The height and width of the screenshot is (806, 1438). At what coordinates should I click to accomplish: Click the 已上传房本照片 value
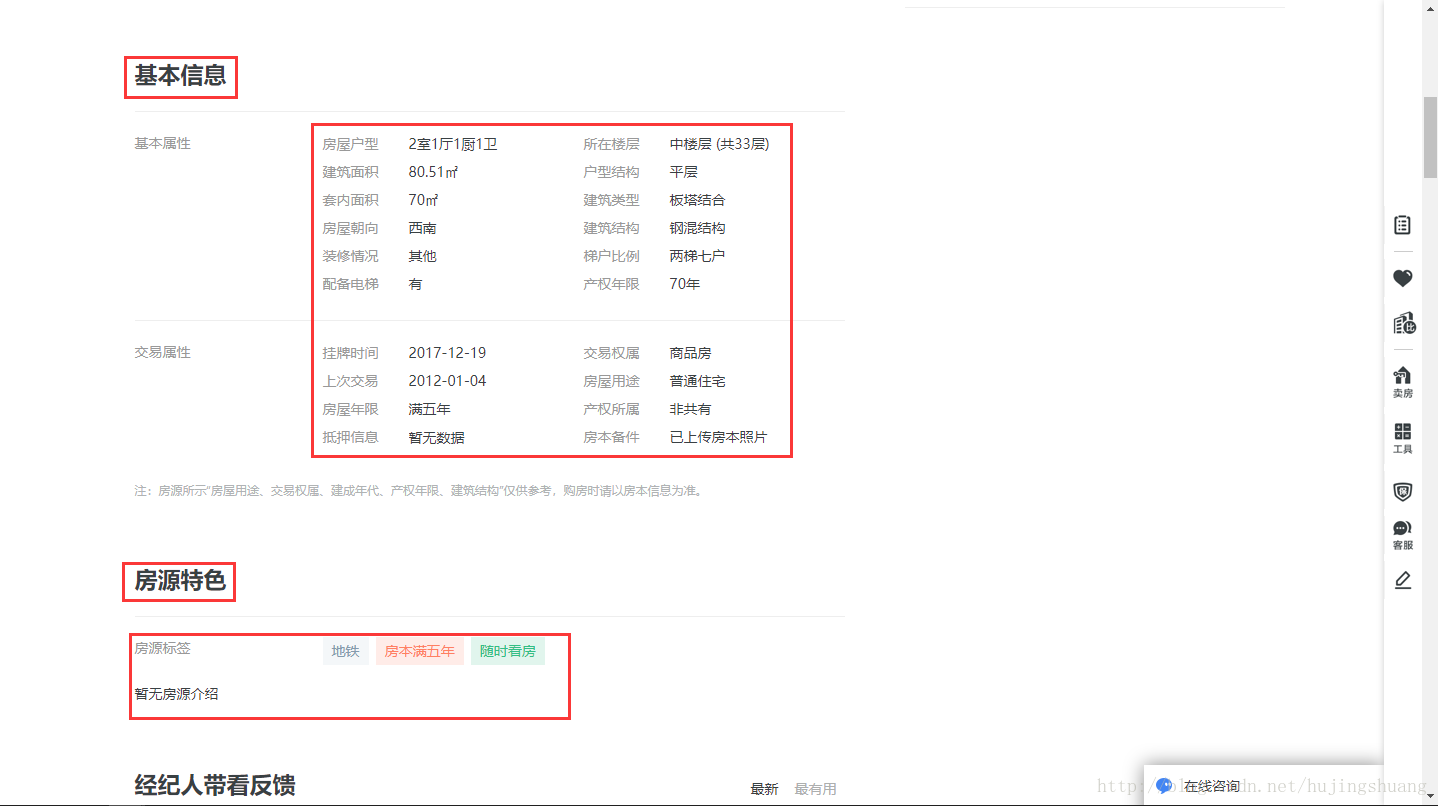click(719, 437)
